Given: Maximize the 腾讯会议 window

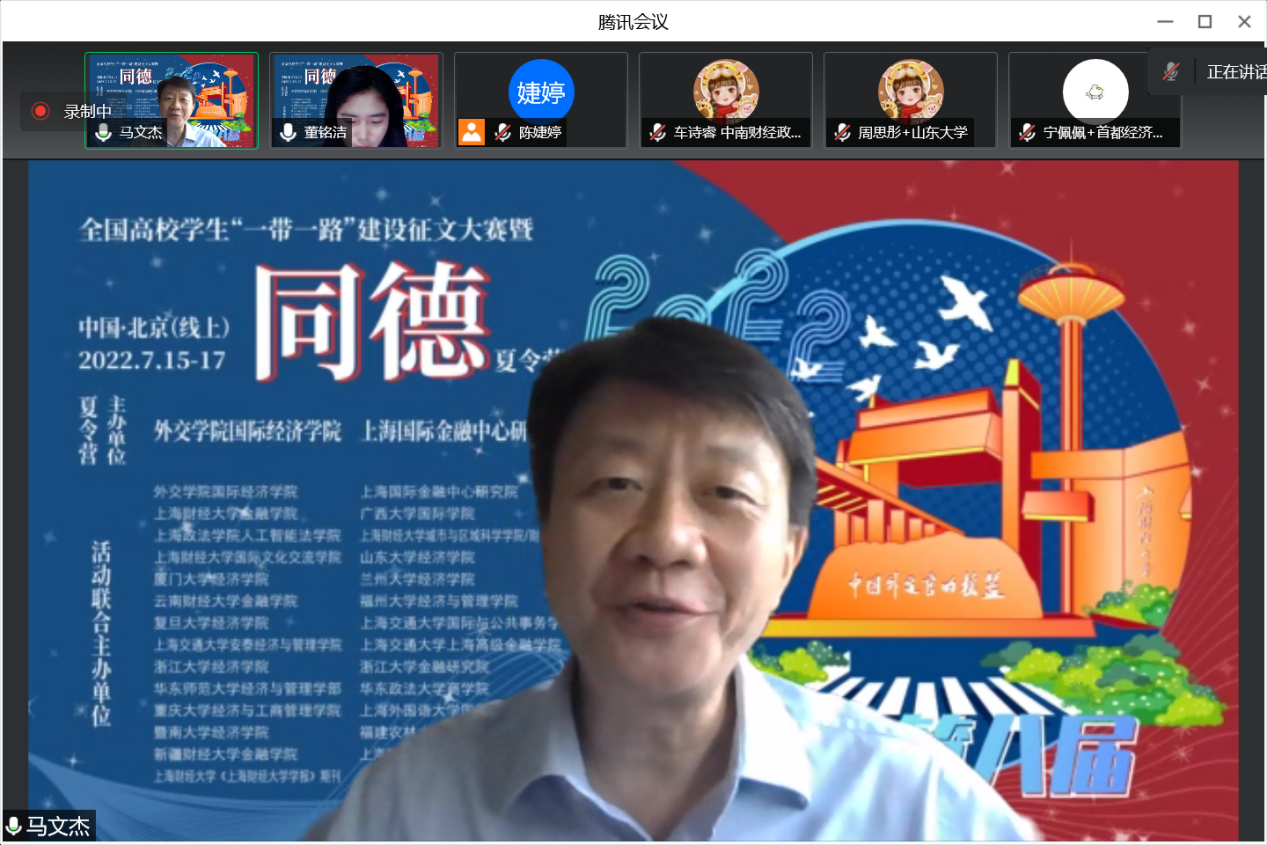Looking at the screenshot, I should click(x=1205, y=21).
